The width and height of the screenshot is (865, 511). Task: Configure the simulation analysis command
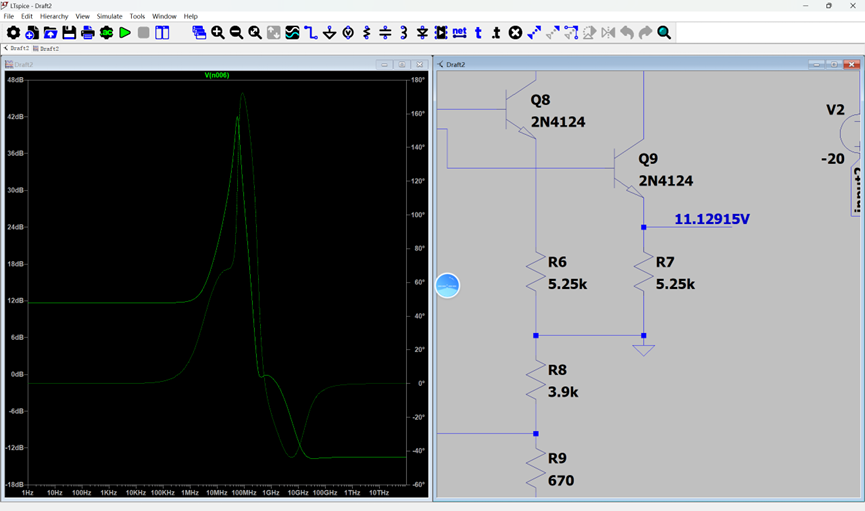pyautogui.click(x=106, y=33)
